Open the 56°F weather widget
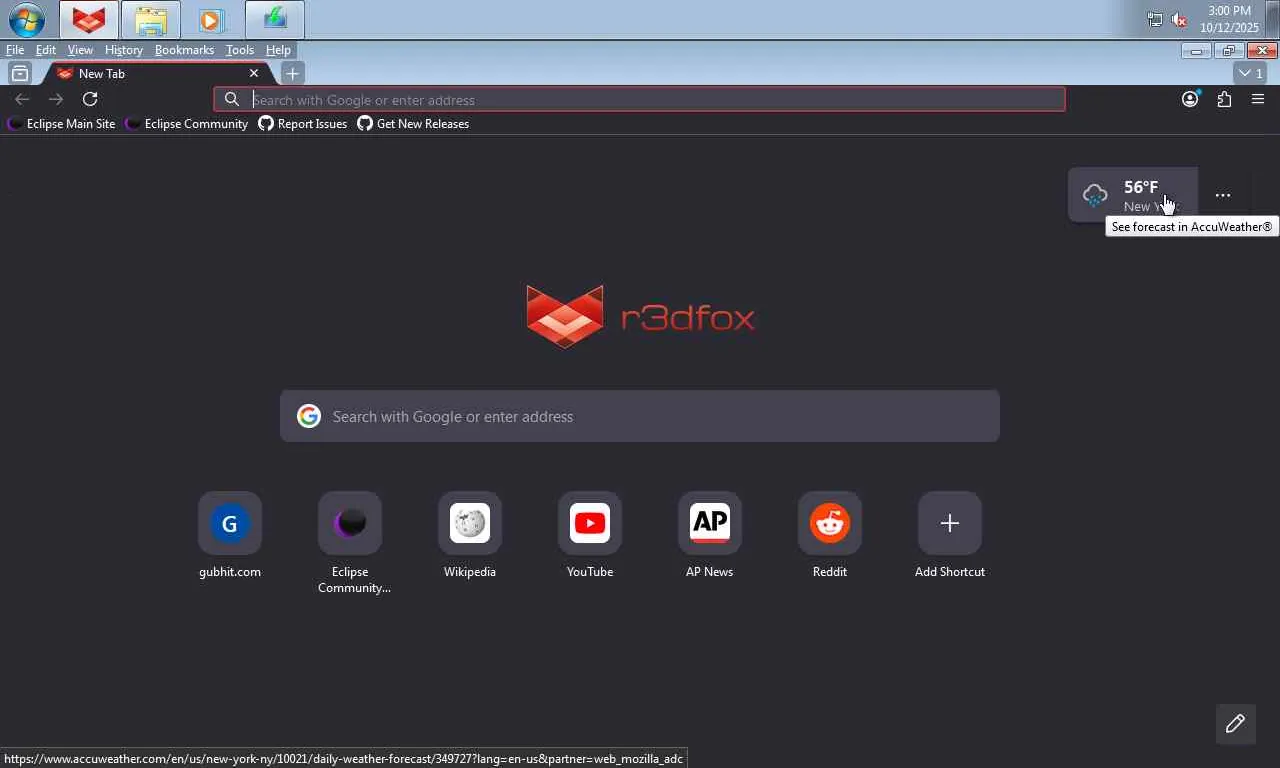The image size is (1280, 768). pos(1133,195)
